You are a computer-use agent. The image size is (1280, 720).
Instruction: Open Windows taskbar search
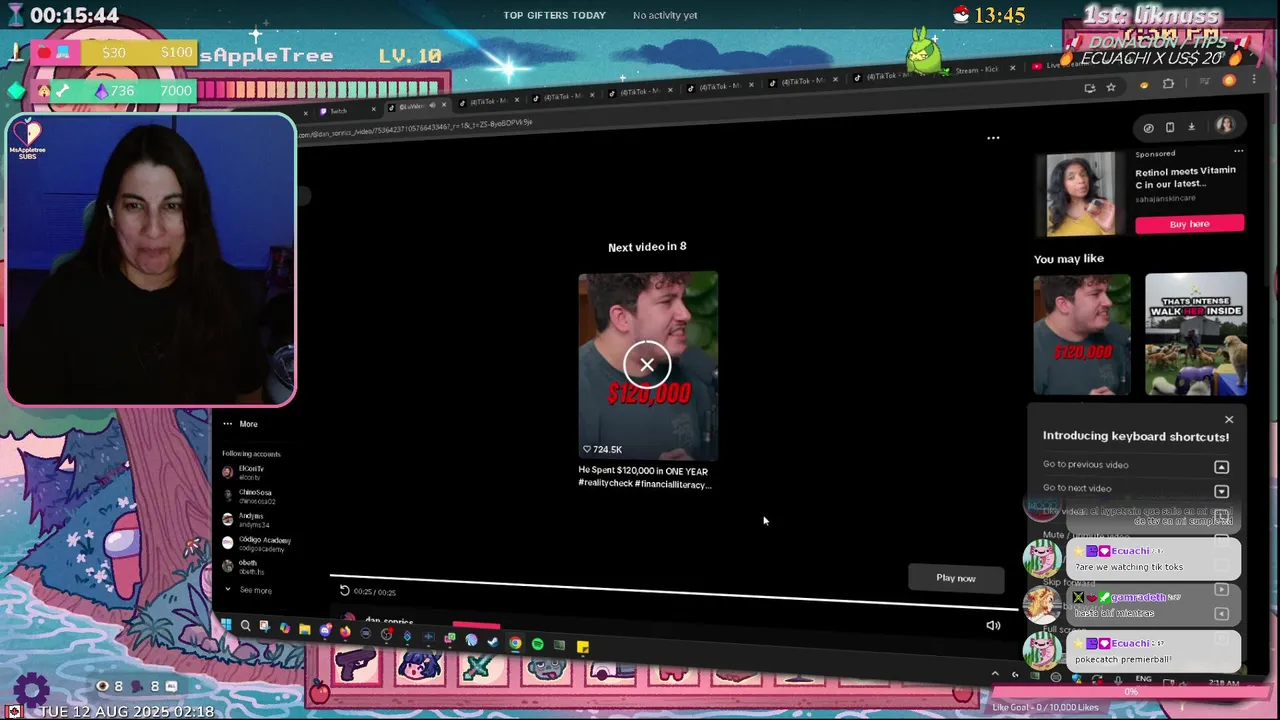point(245,626)
